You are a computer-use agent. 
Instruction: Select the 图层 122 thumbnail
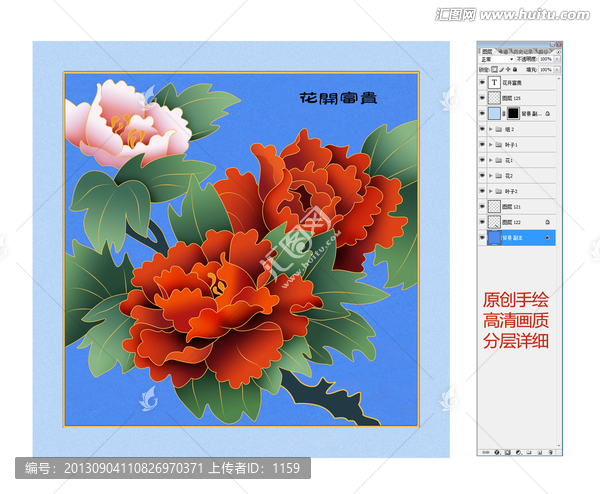[x=494, y=222]
